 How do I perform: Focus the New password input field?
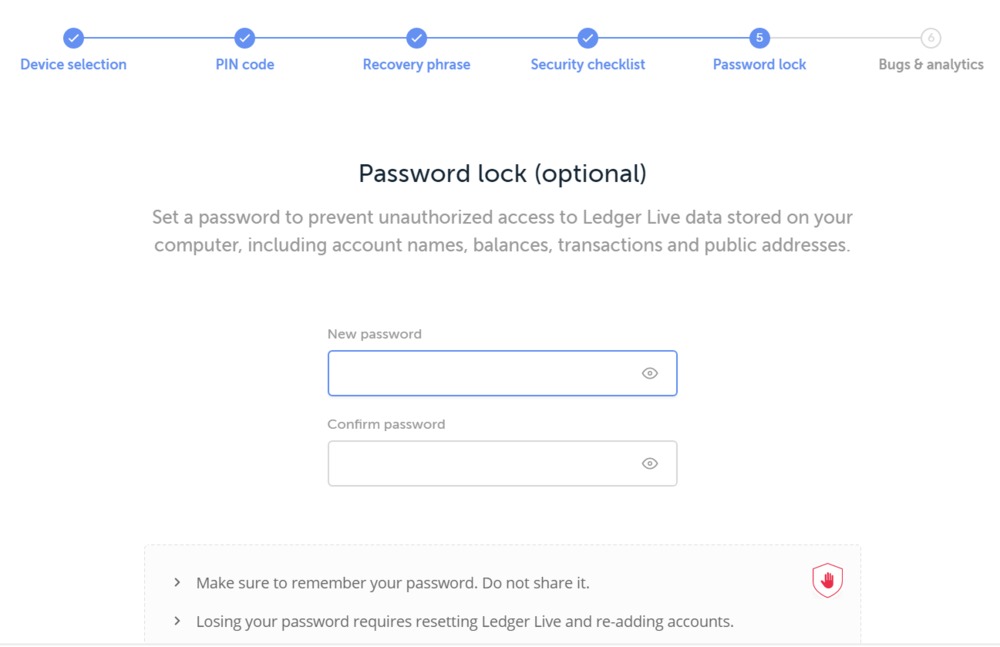503,373
